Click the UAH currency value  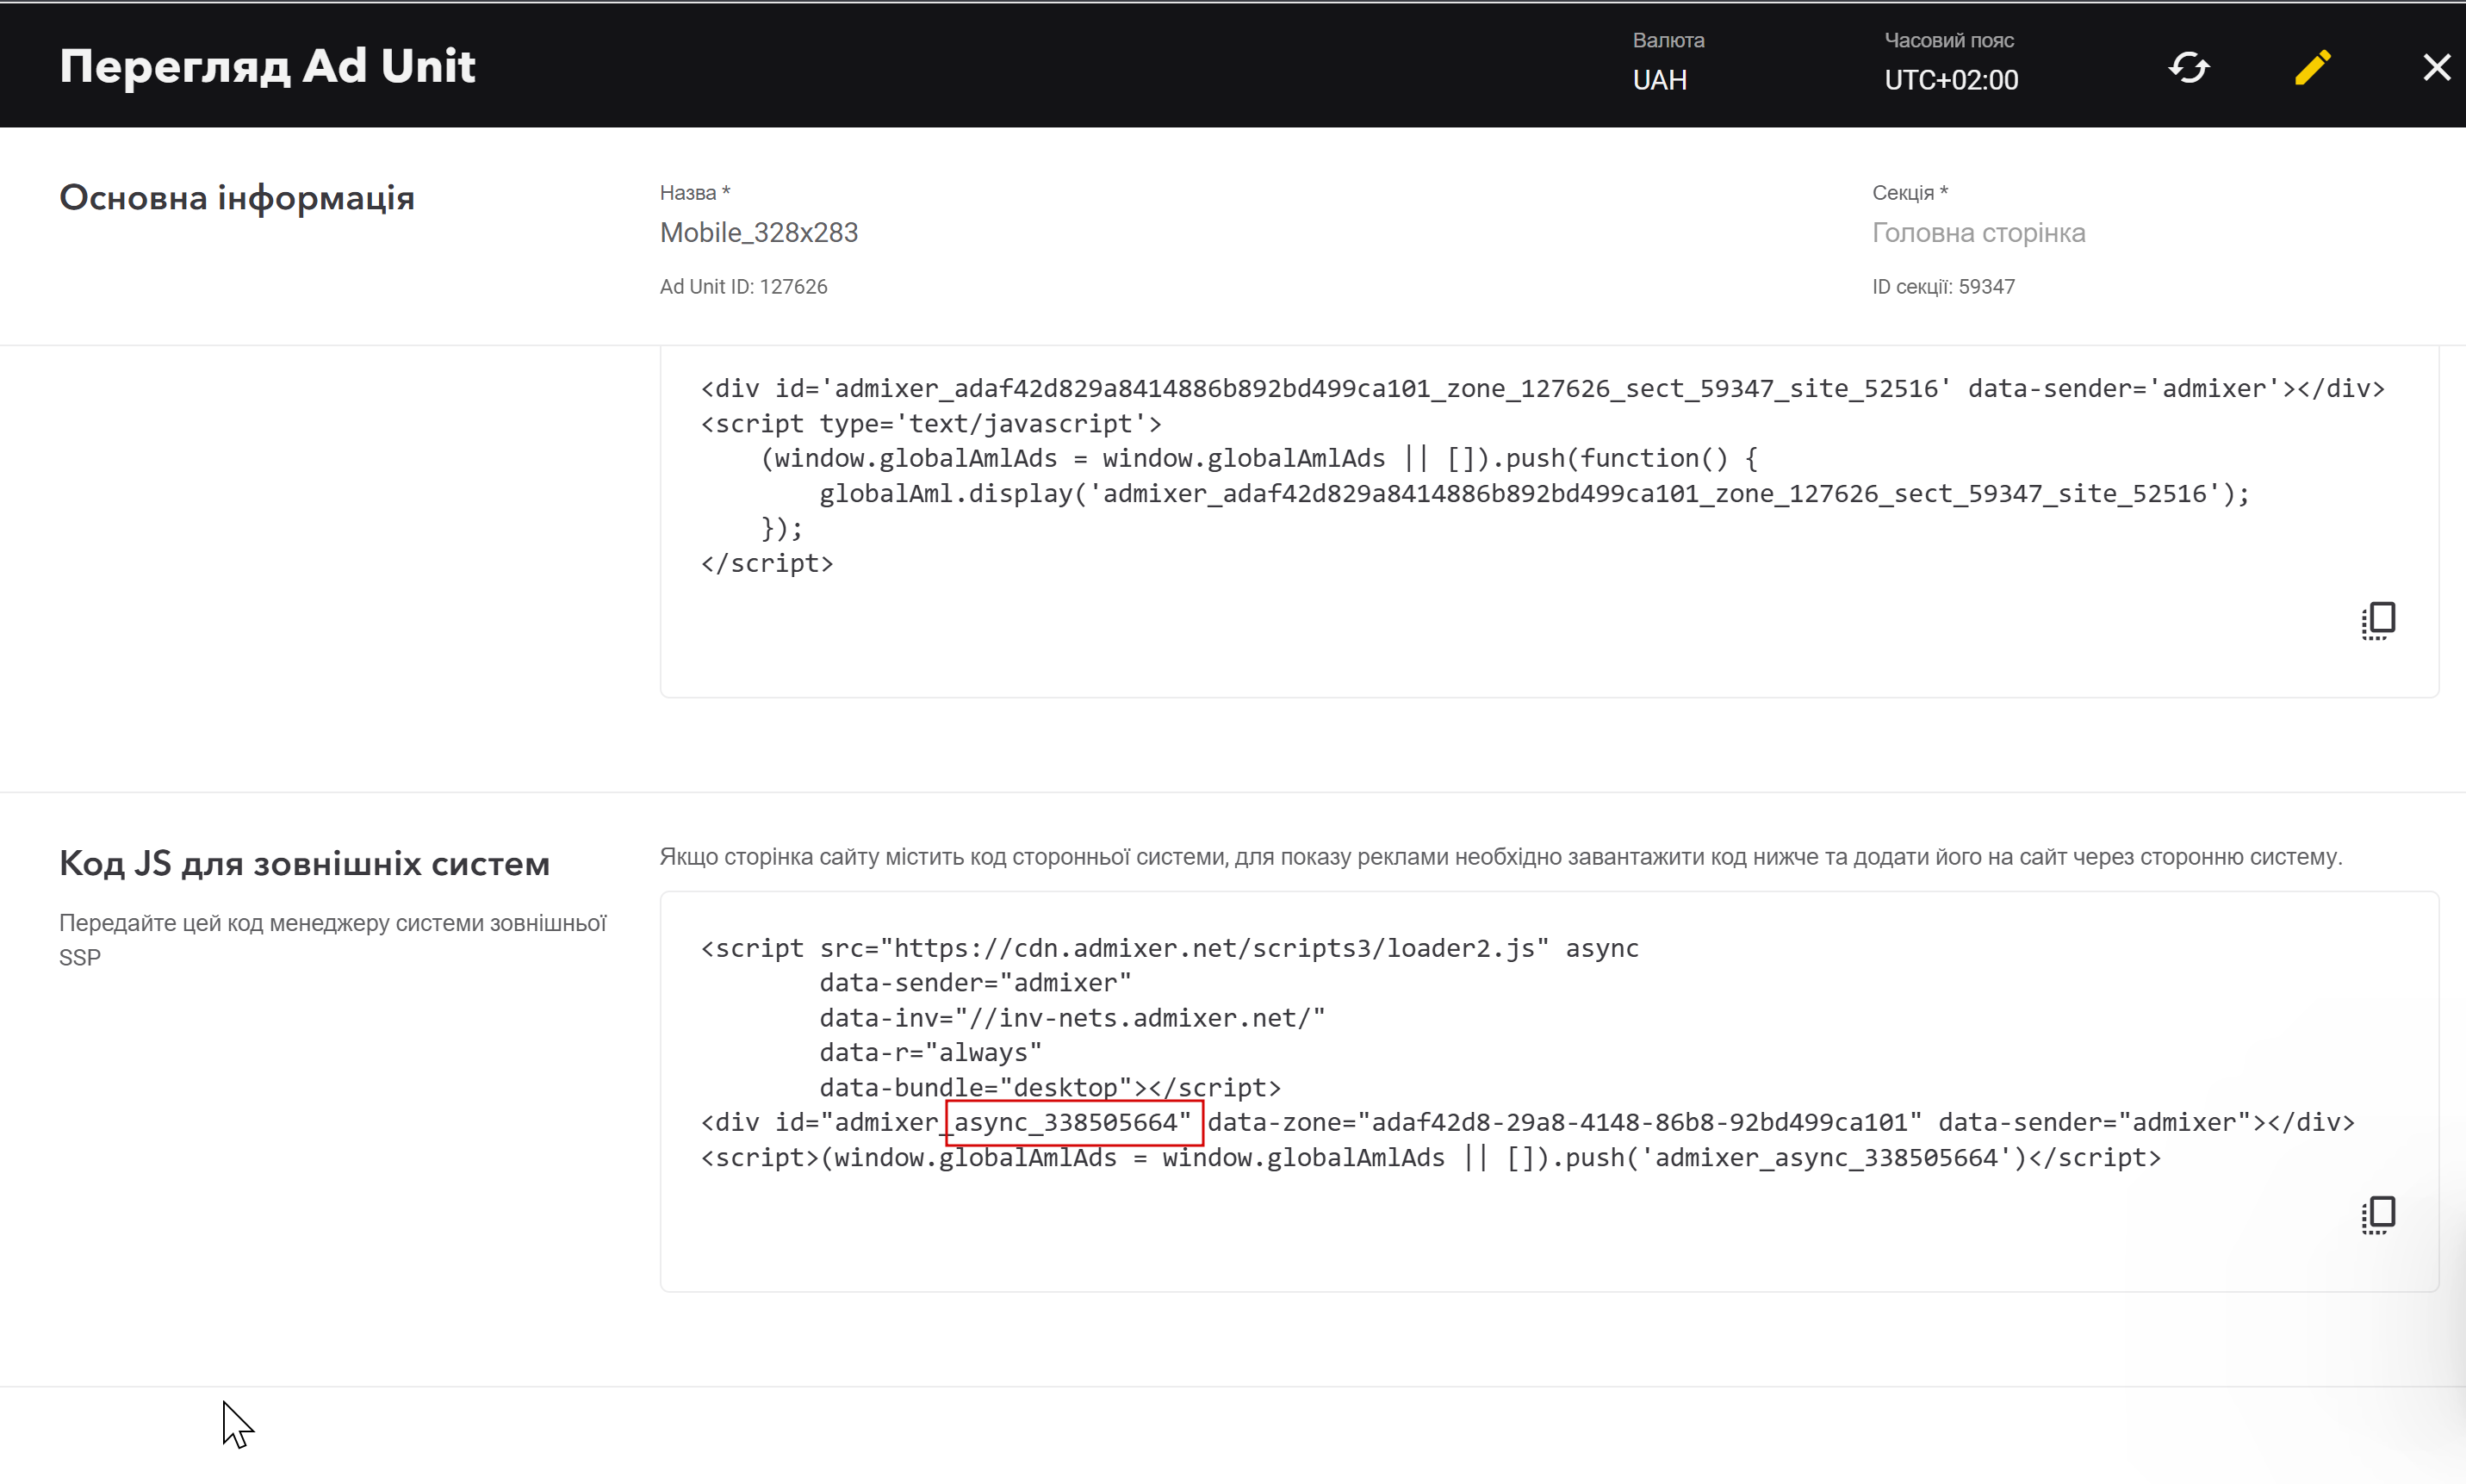point(1659,80)
